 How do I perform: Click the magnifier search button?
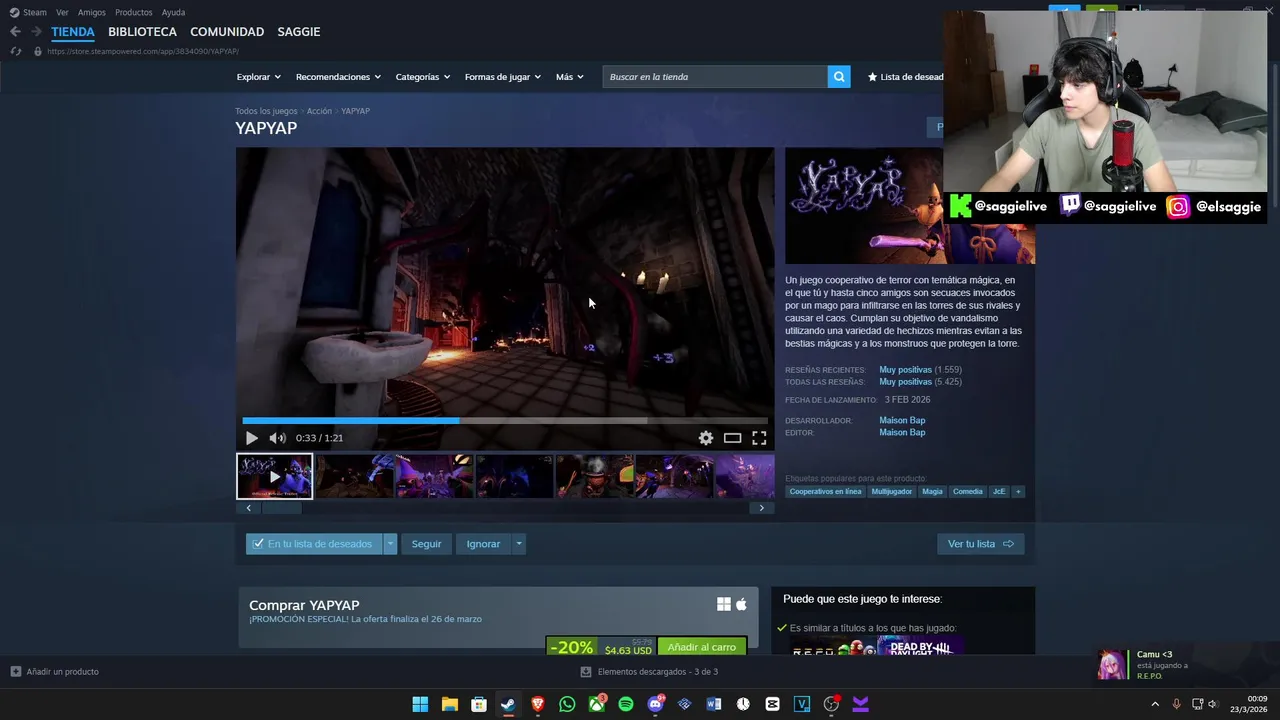point(839,77)
